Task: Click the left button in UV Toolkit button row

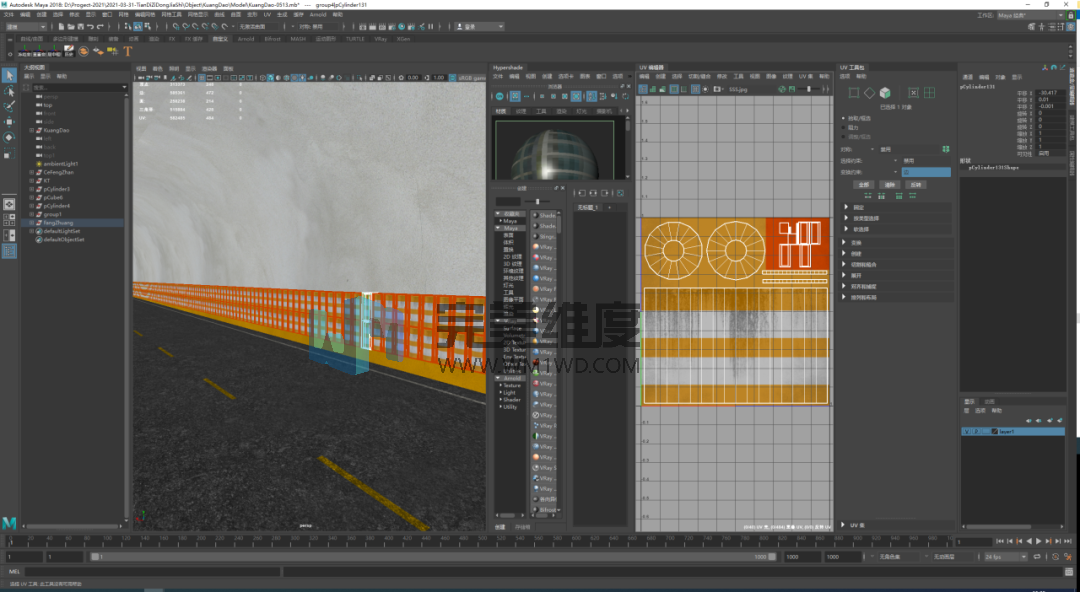Action: click(864, 185)
